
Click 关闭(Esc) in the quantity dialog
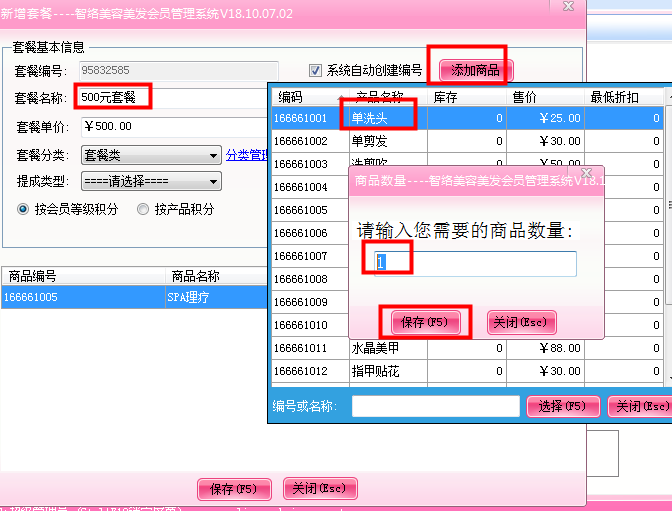(521, 322)
